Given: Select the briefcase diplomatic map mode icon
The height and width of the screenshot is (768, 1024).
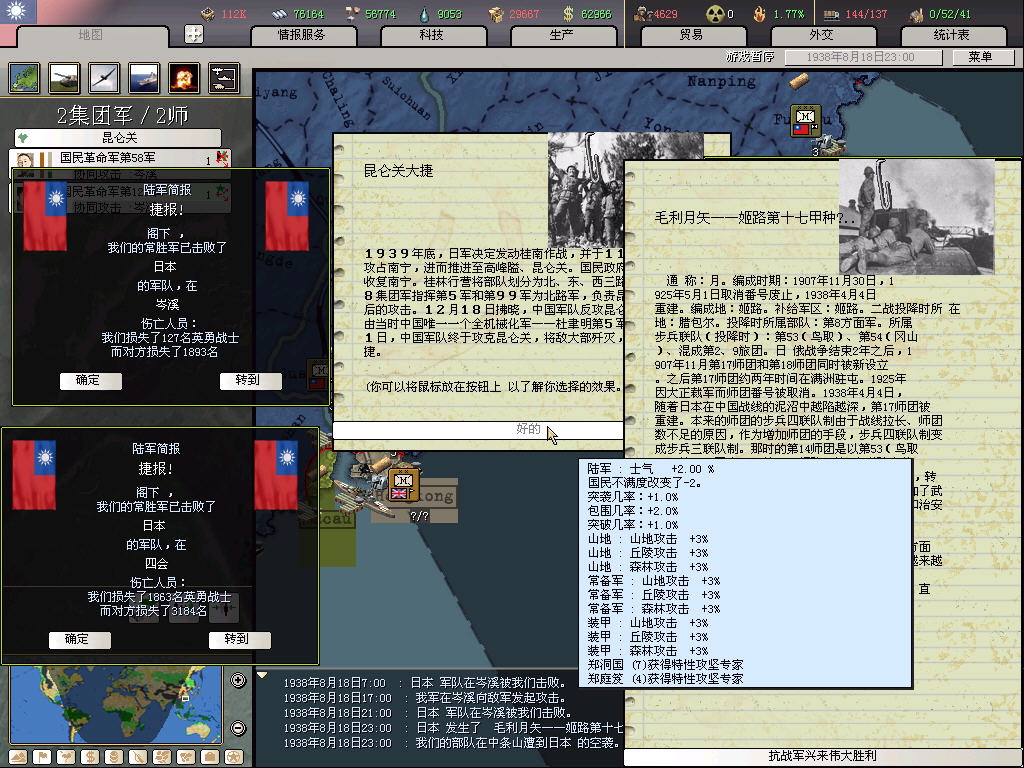Looking at the screenshot, I should pyautogui.click(x=210, y=757).
